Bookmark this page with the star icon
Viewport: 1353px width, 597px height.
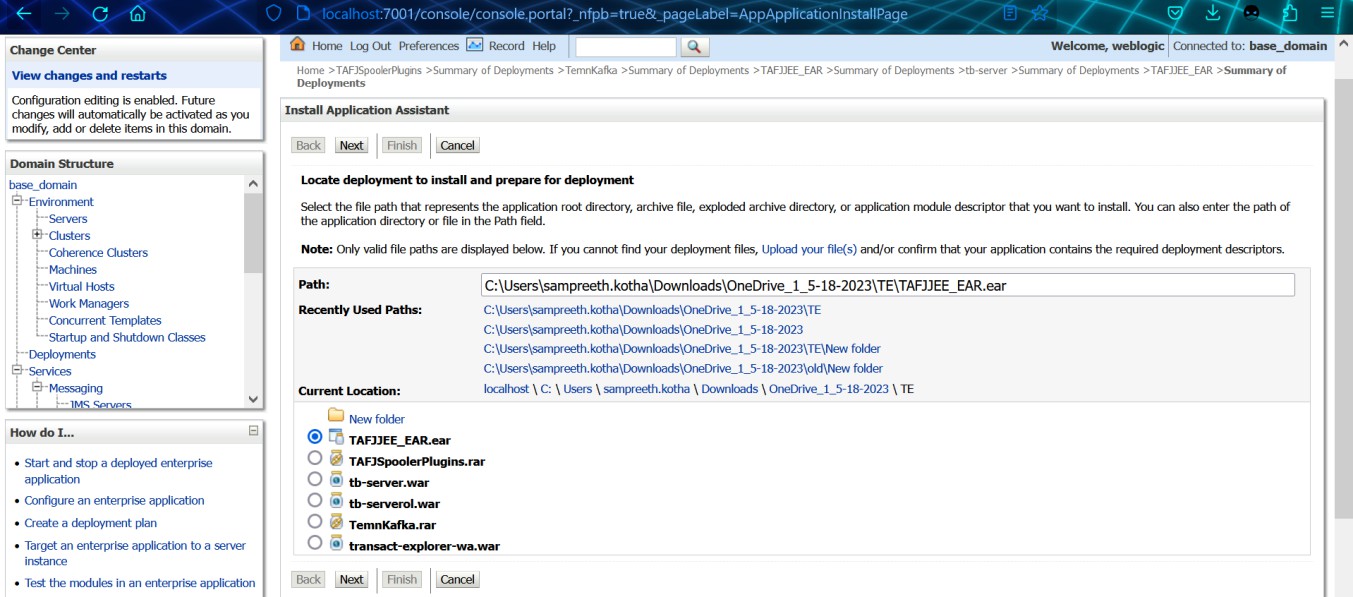[1040, 14]
